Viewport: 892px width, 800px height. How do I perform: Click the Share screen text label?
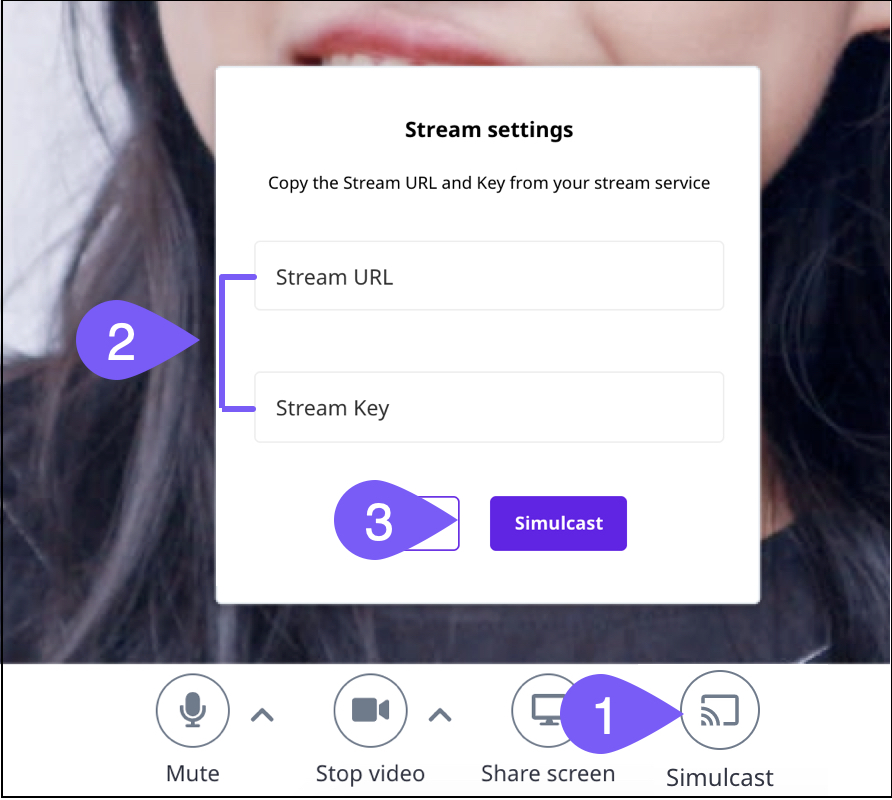[548, 773]
